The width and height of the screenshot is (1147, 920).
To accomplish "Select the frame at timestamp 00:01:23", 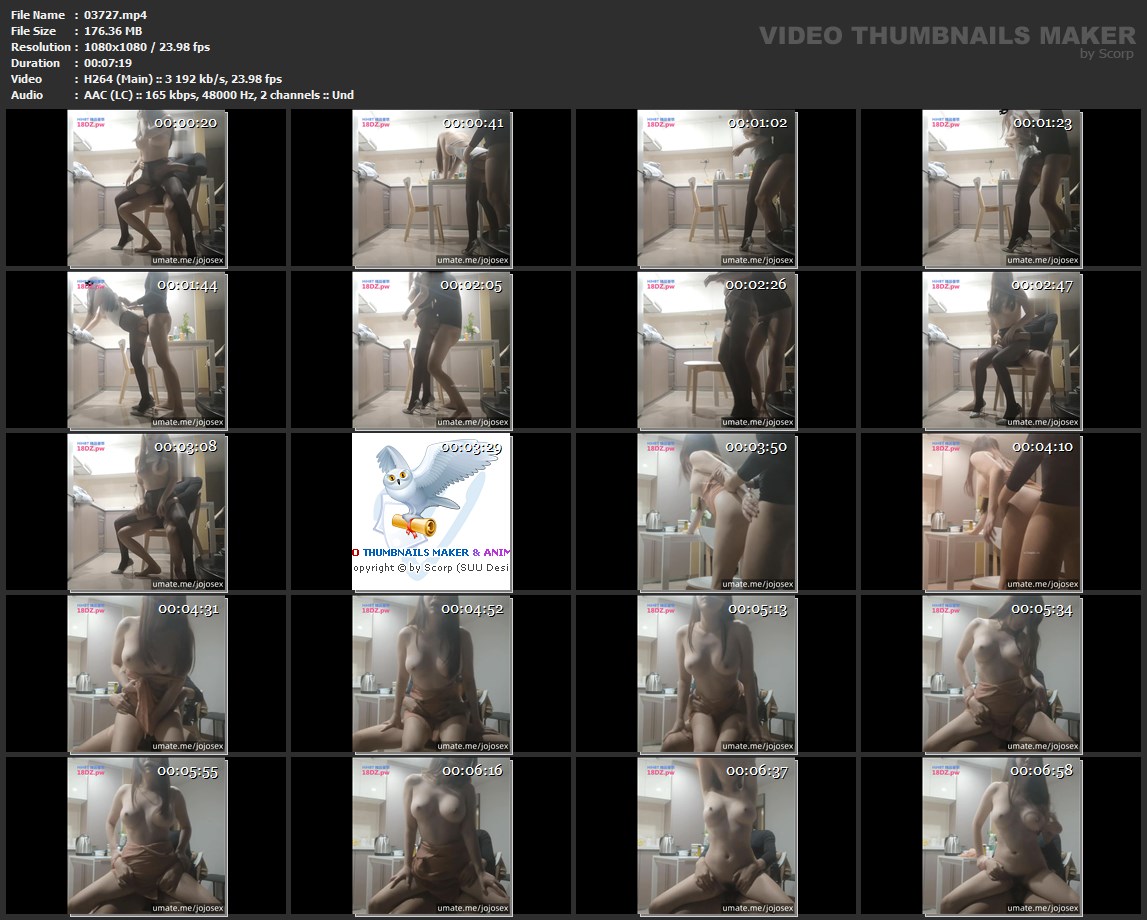I will pyautogui.click(x=1002, y=188).
